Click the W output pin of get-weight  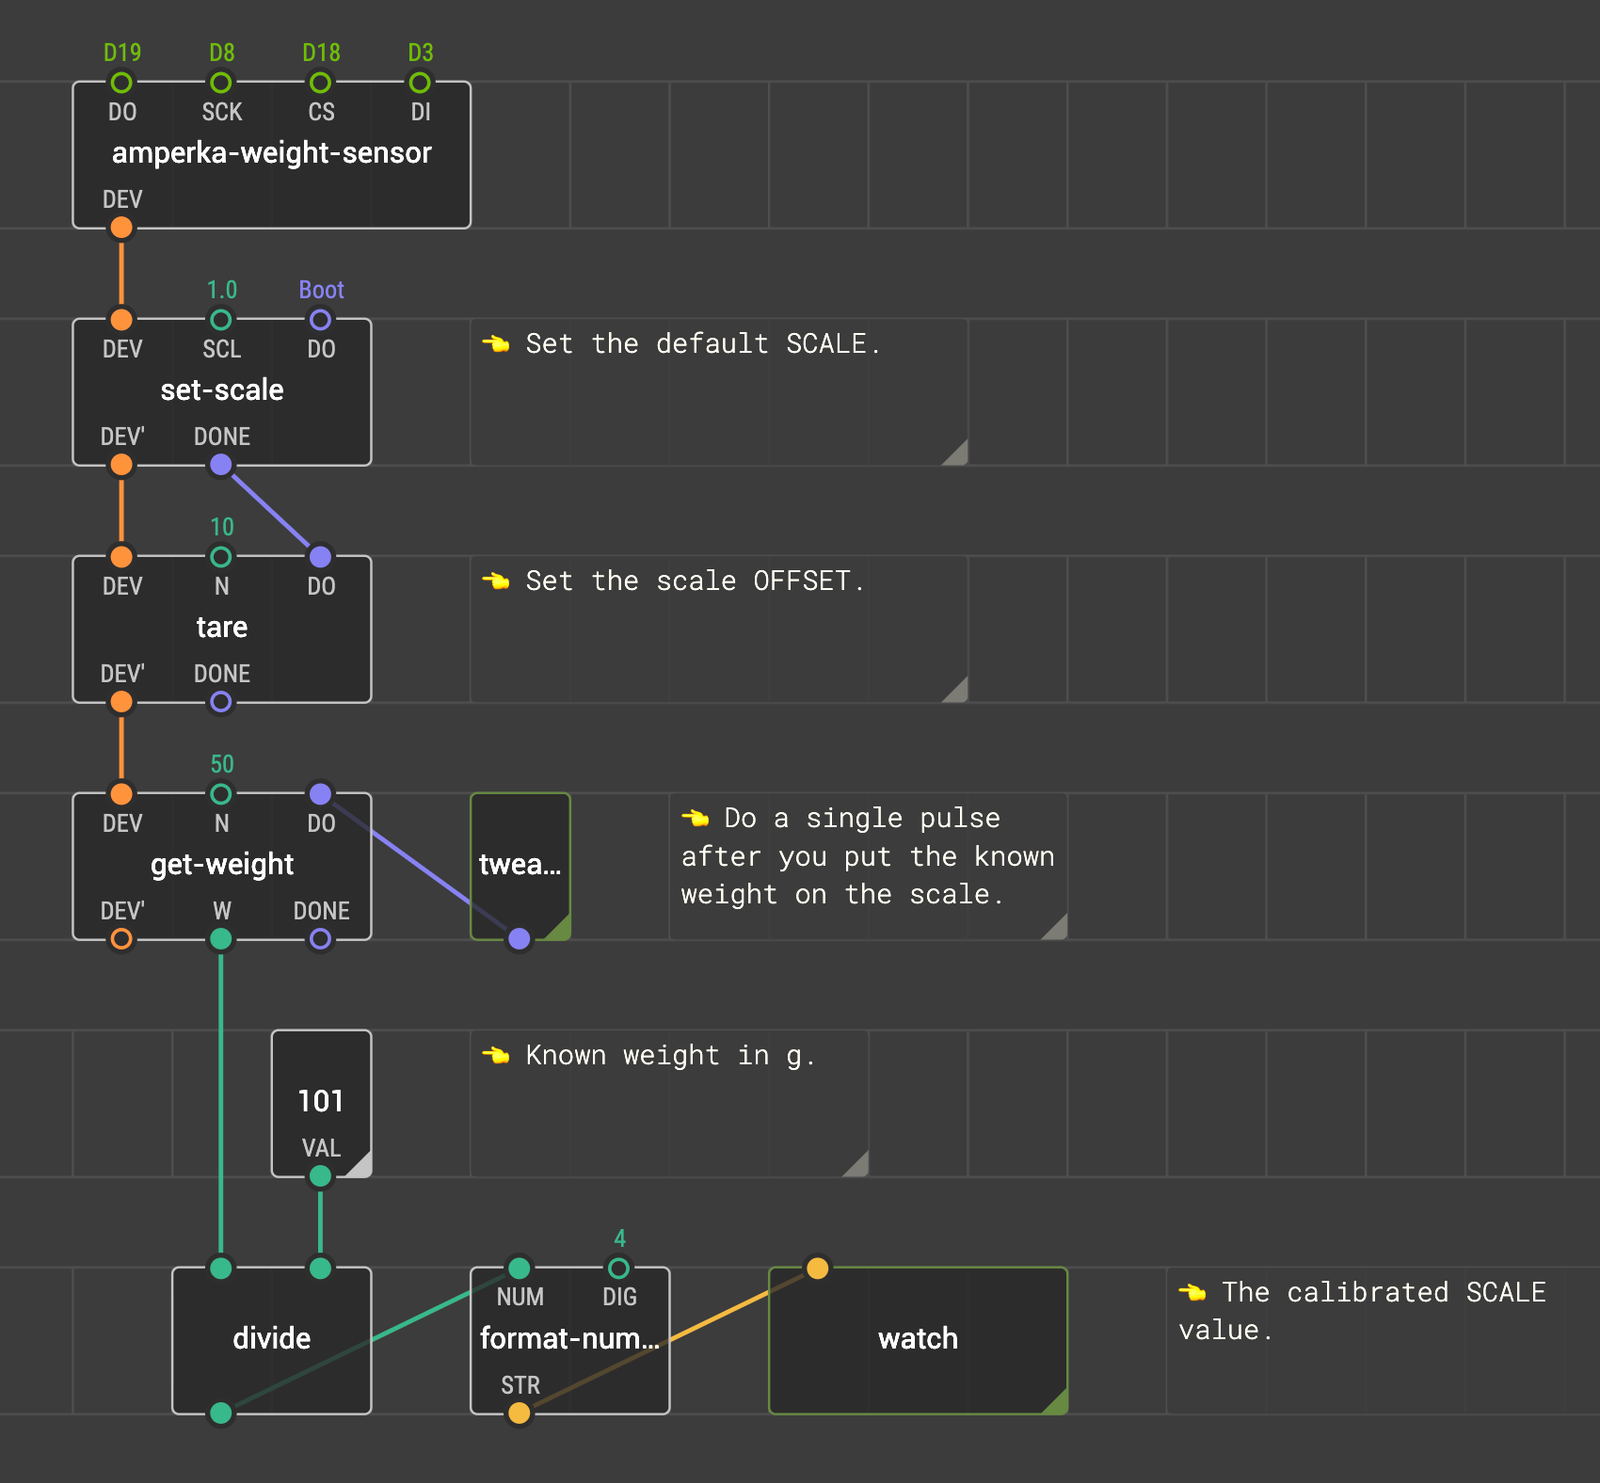221,939
